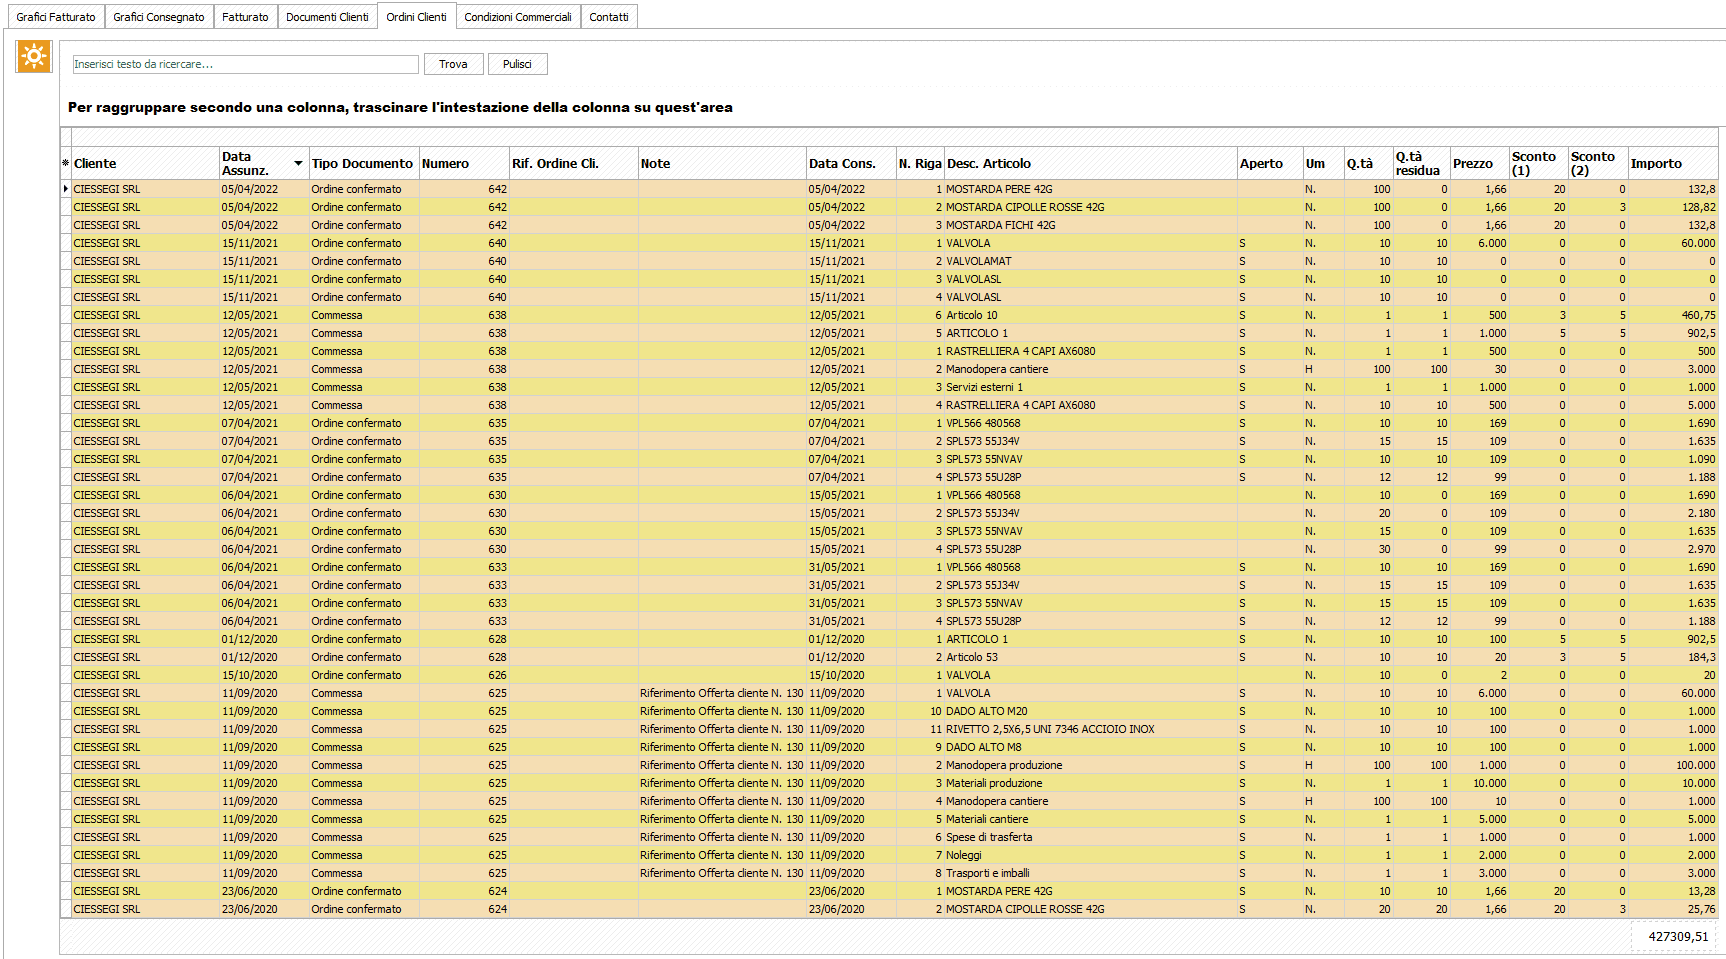Image resolution: width=1726 pixels, height=959 pixels.
Task: Open the Data Assunz. sort dropdown arrow
Action: tap(298, 163)
